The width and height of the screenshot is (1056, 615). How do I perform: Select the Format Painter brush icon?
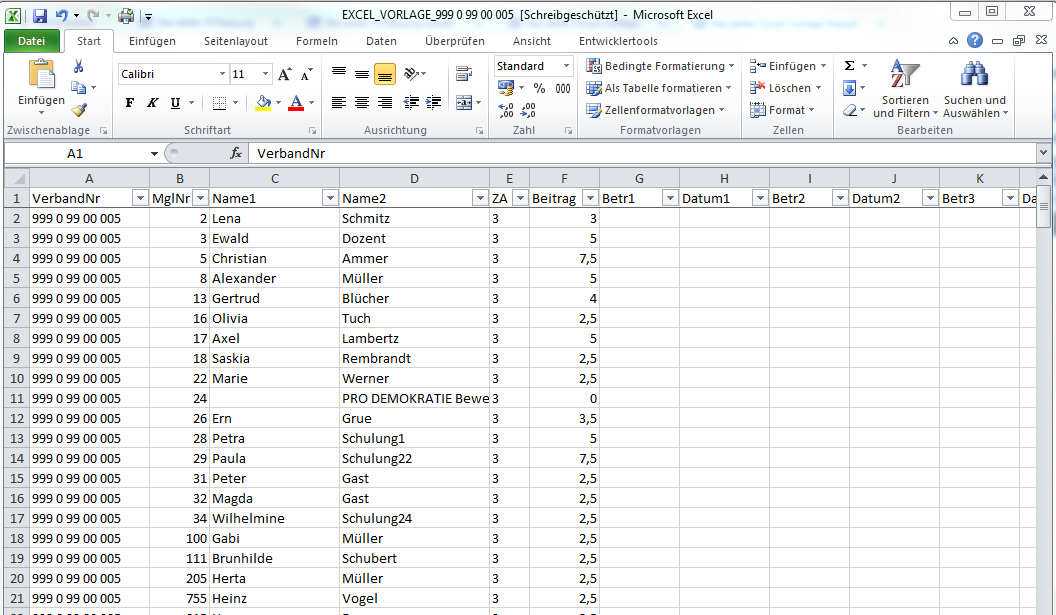78,110
